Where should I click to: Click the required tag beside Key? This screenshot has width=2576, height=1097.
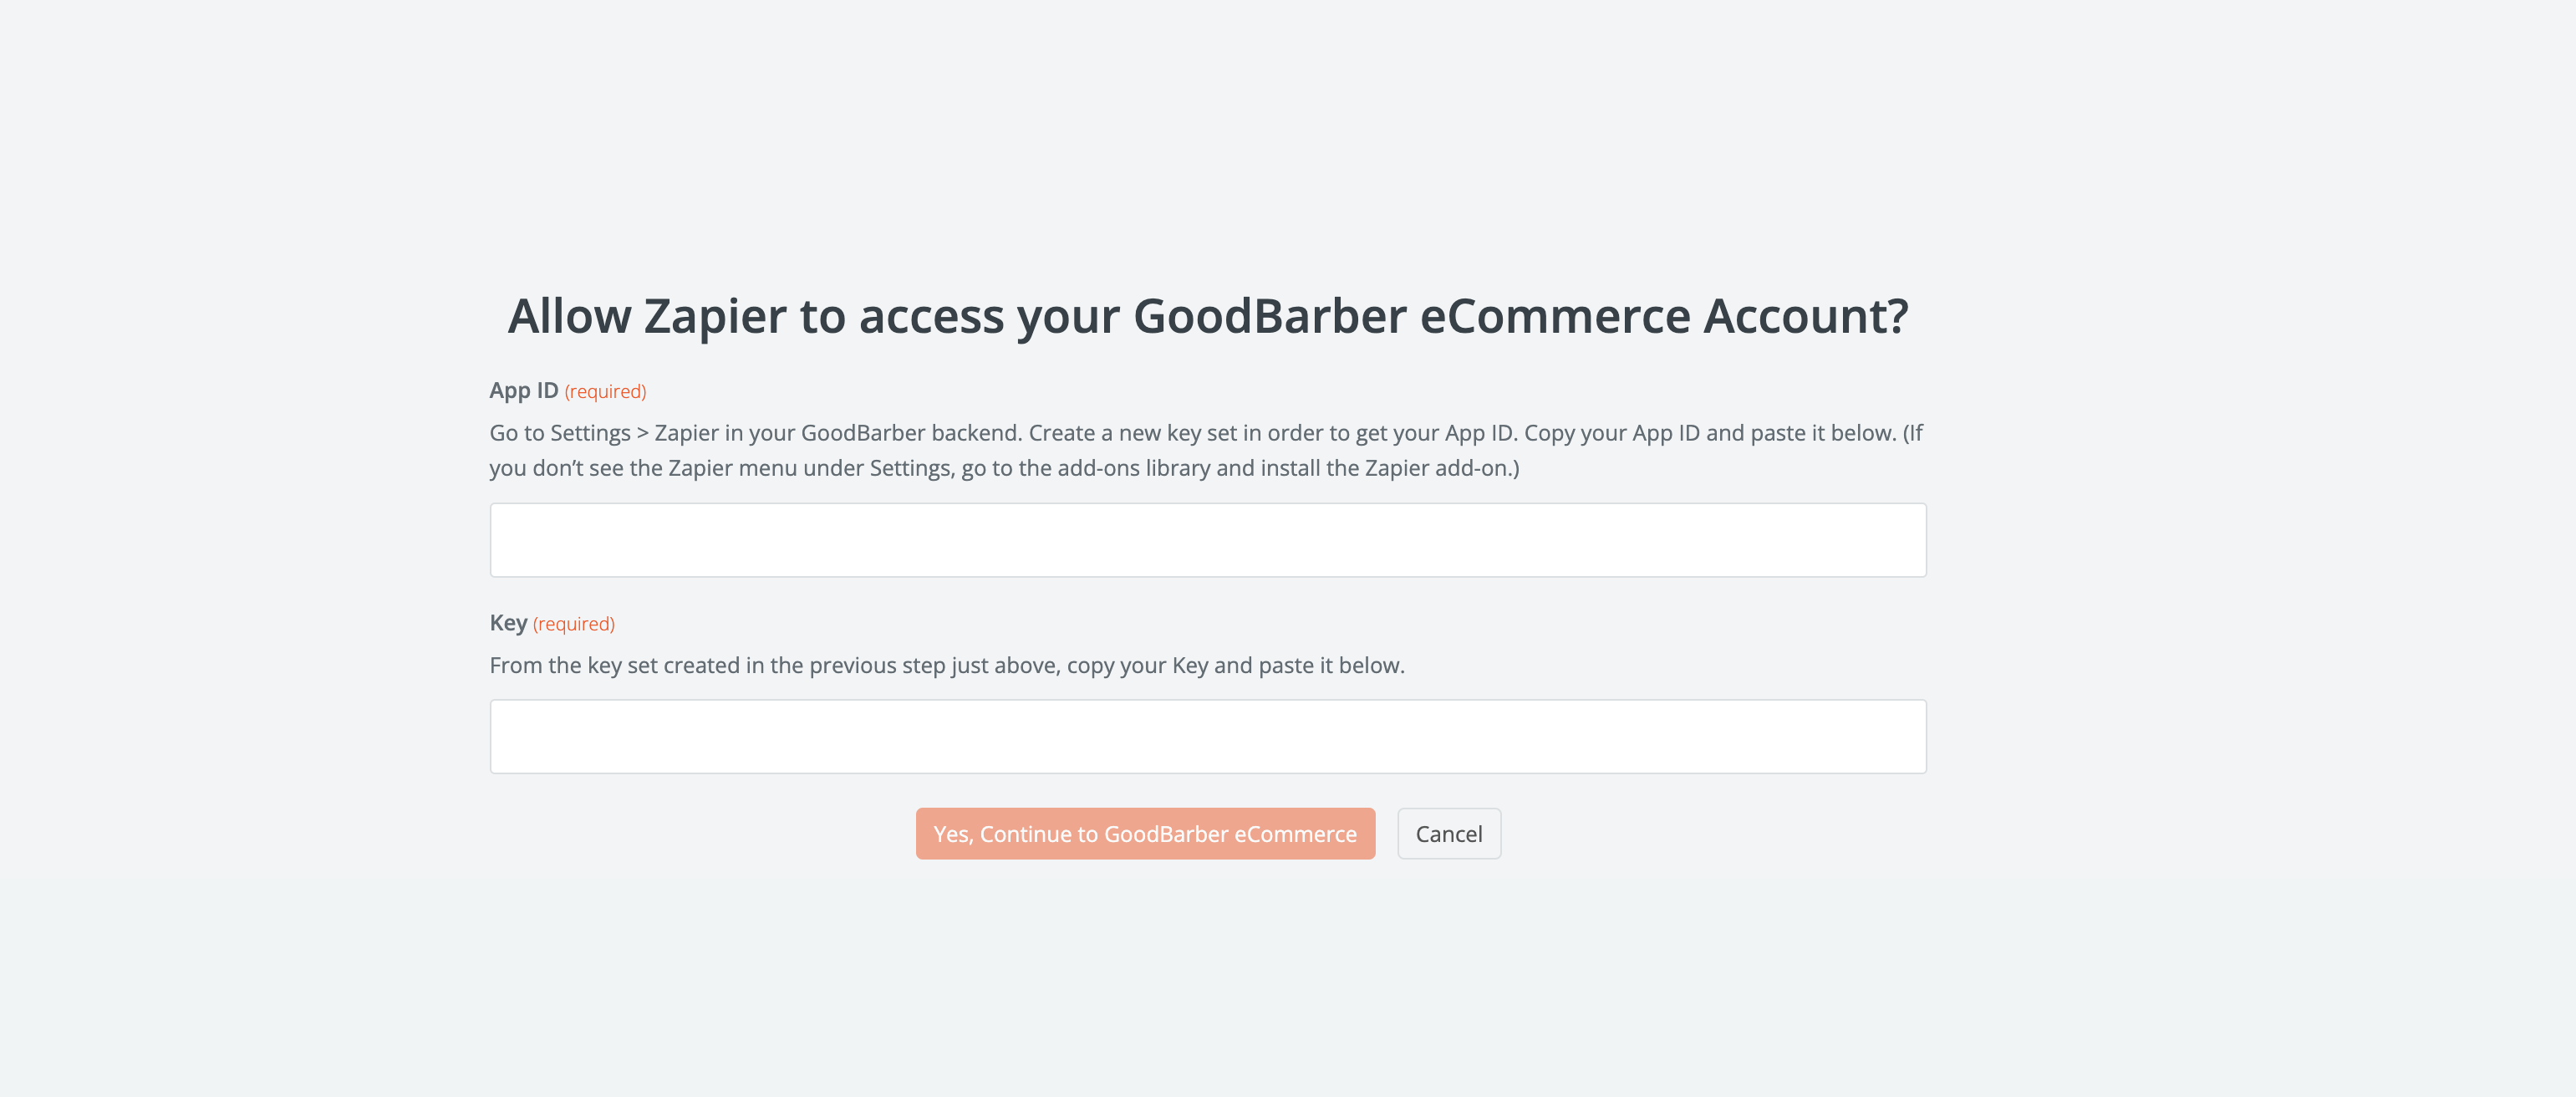tap(573, 624)
